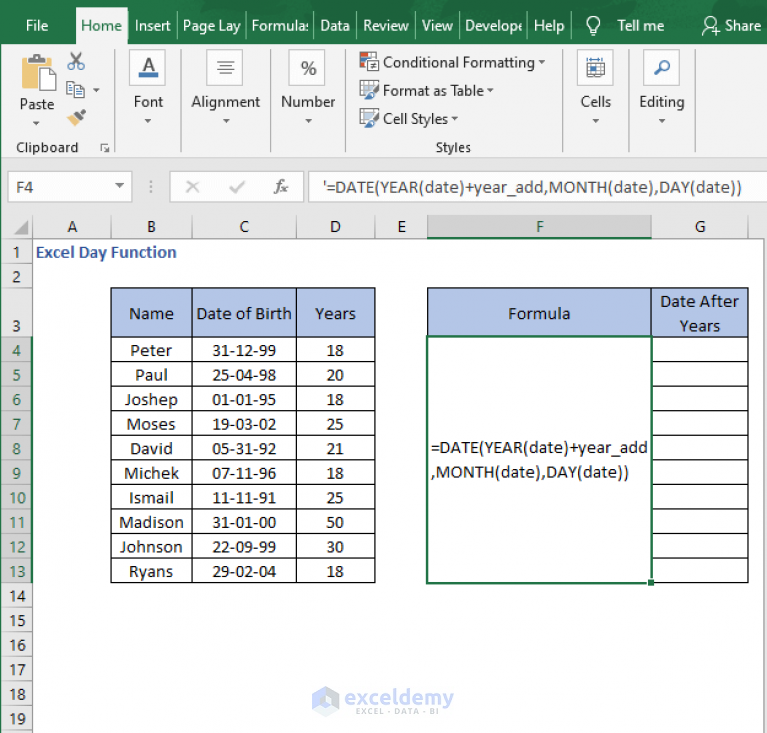Click the Copy icon

pos(75,90)
